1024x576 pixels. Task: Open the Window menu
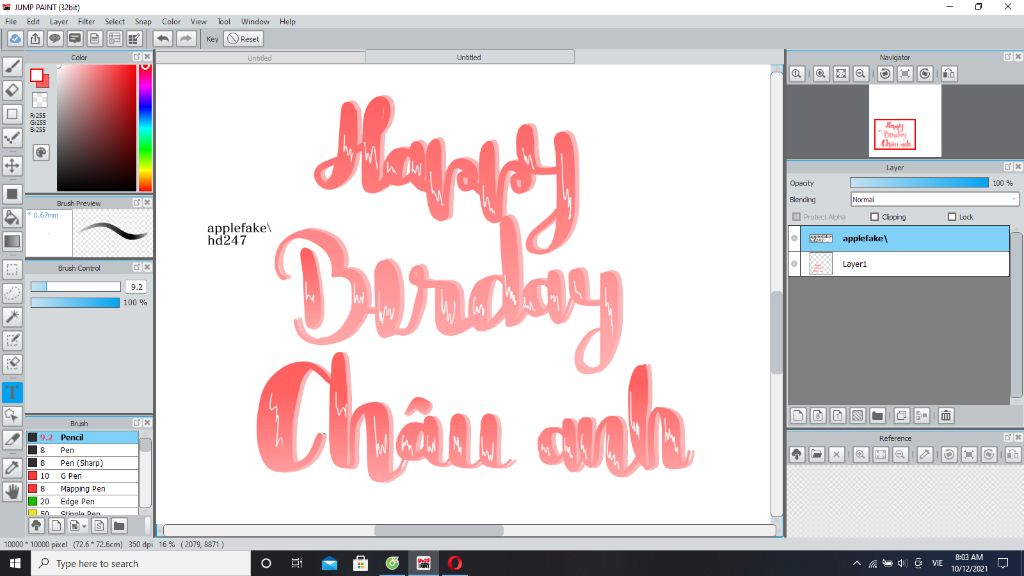pyautogui.click(x=255, y=22)
